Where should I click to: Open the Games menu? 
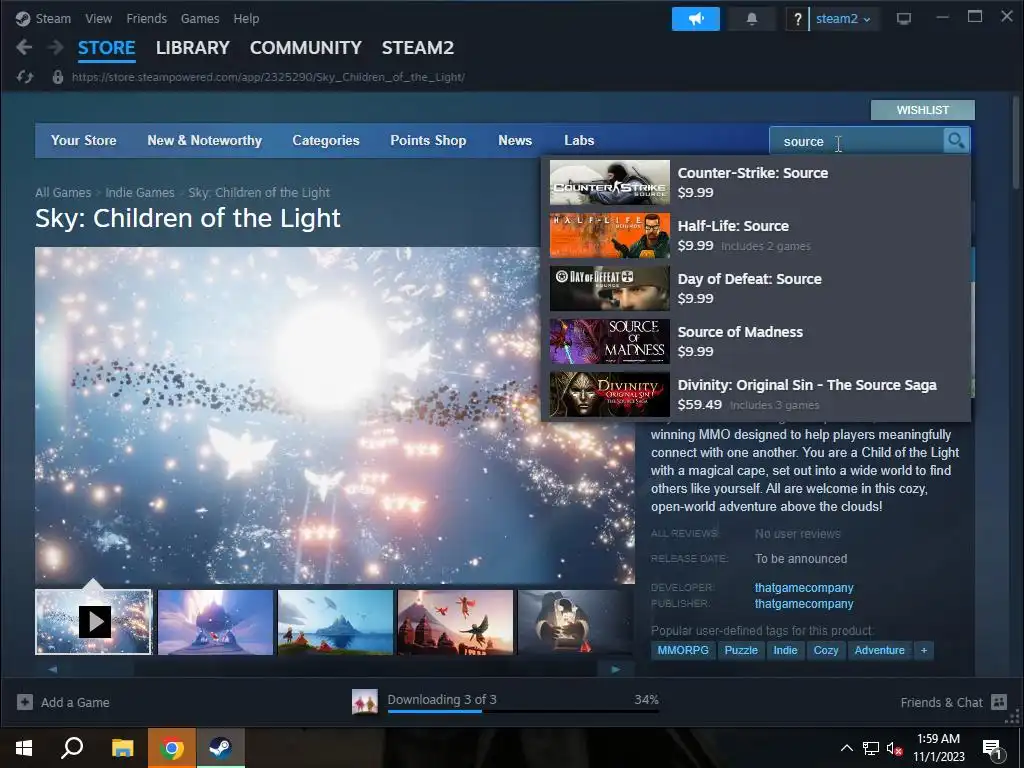(x=200, y=18)
